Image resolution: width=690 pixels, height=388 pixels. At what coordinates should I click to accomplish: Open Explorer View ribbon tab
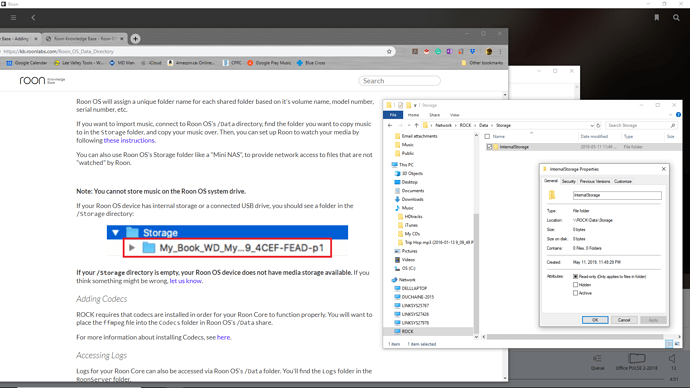pos(455,115)
